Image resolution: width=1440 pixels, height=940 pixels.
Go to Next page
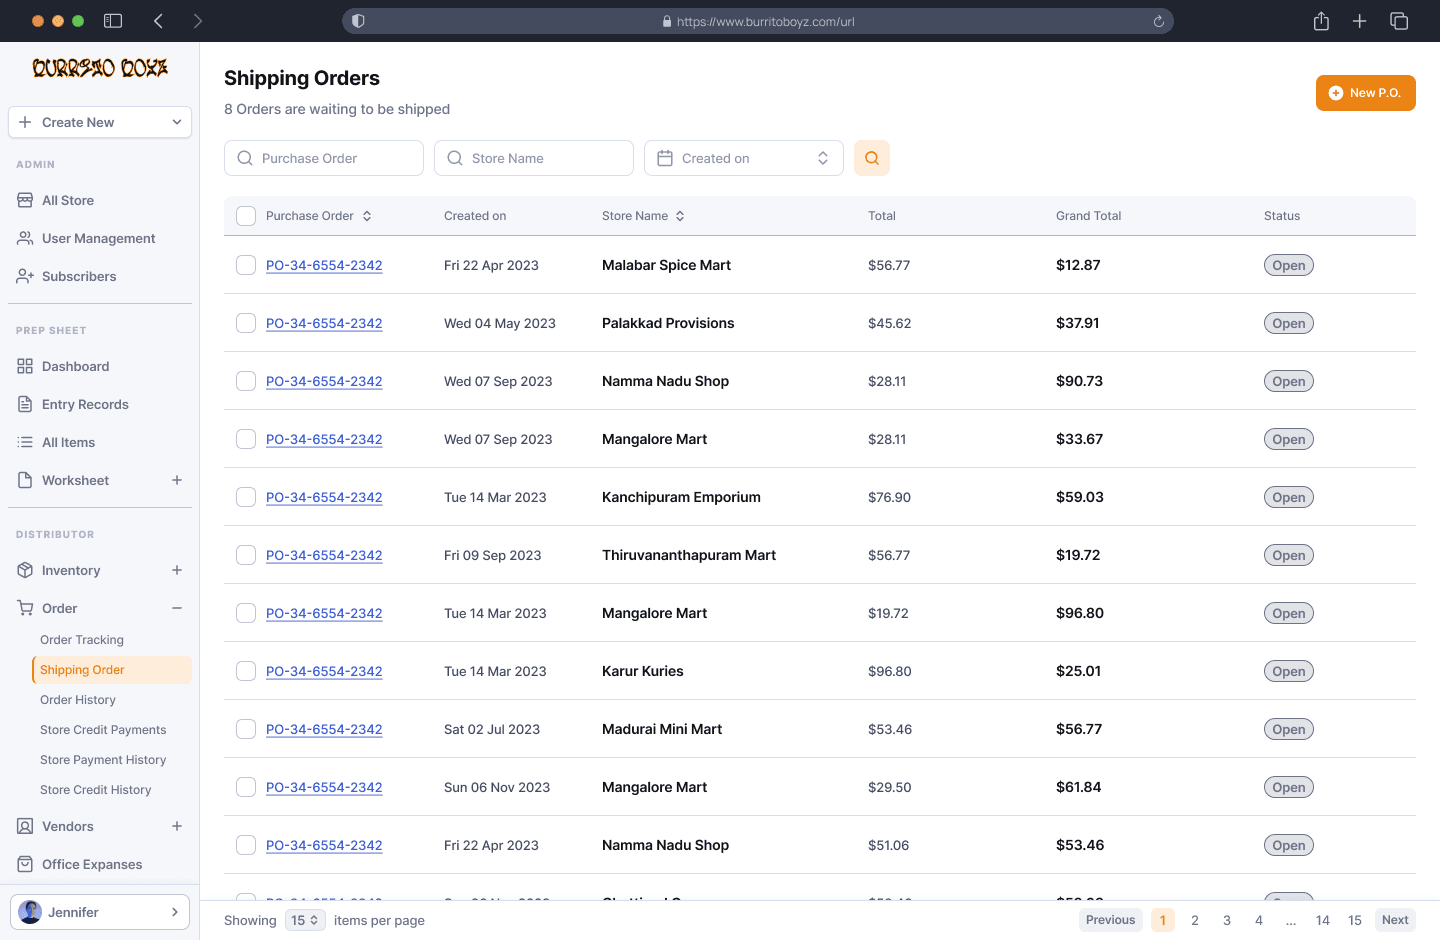[1395, 920]
